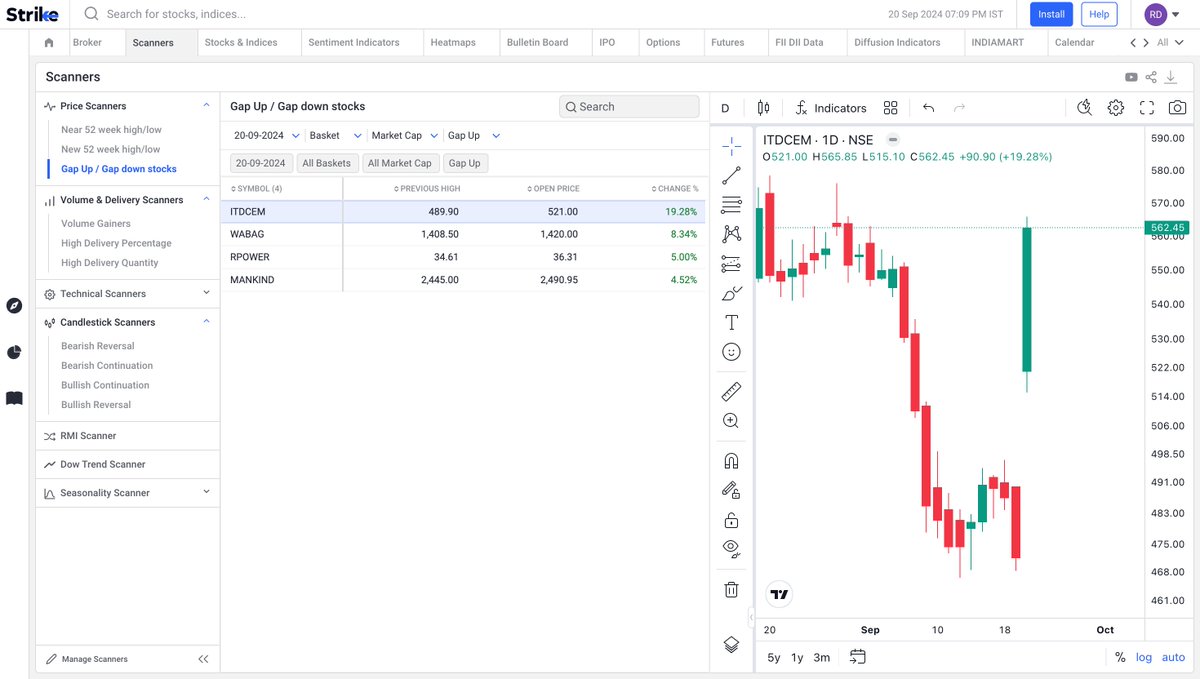Toggle log scale on the price axis
The image size is (1200, 679).
pyautogui.click(x=1143, y=657)
